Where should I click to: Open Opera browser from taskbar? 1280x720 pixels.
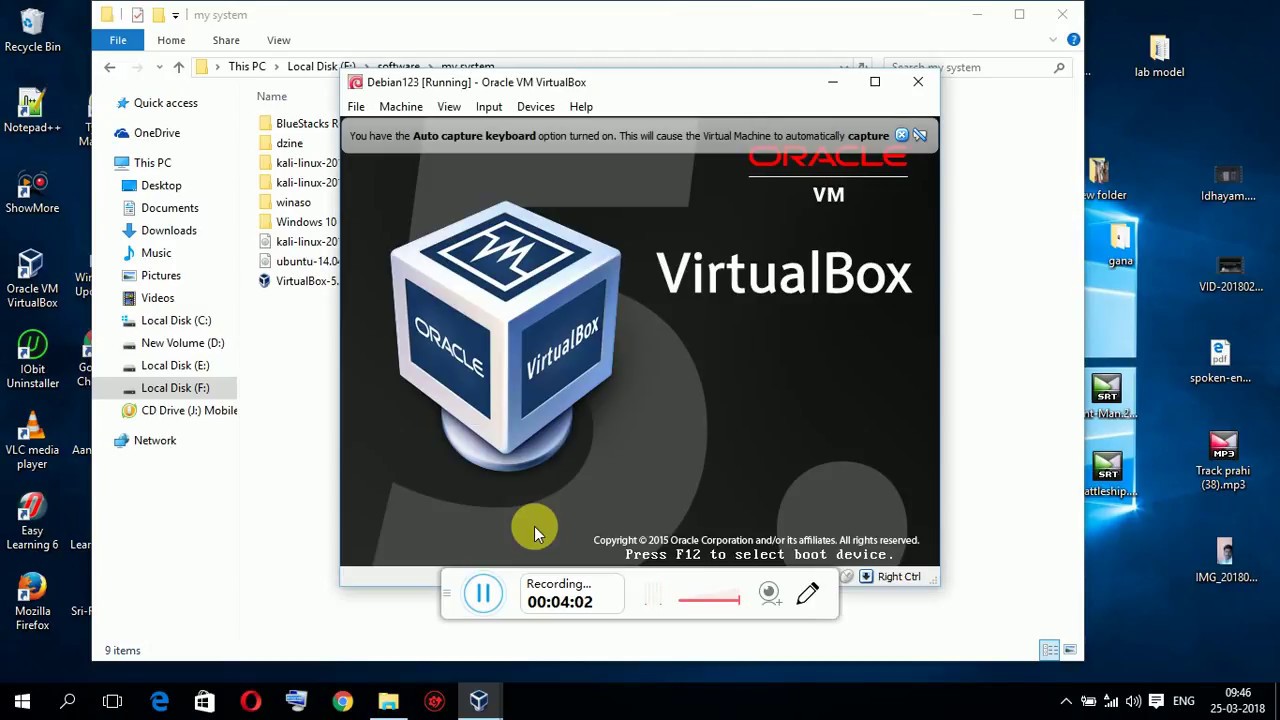pos(250,701)
